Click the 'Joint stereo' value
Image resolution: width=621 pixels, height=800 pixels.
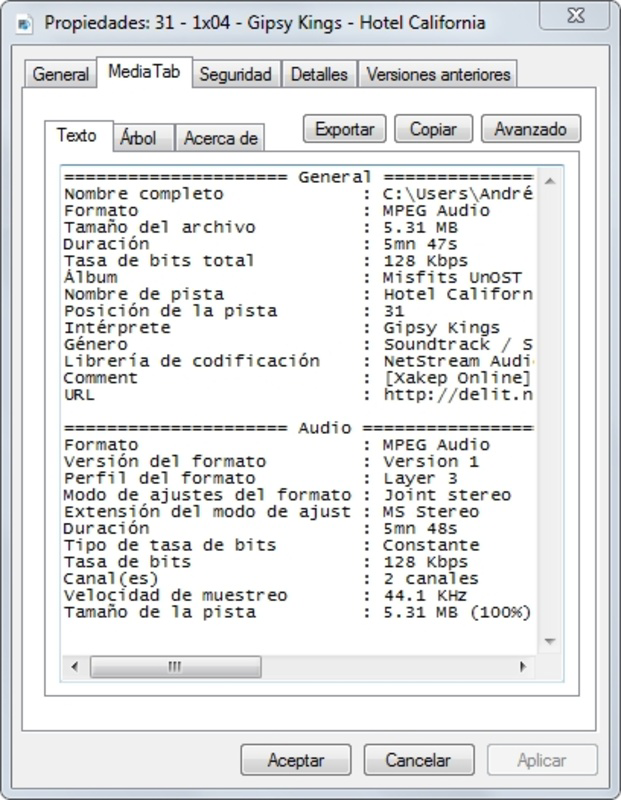pyautogui.click(x=447, y=495)
